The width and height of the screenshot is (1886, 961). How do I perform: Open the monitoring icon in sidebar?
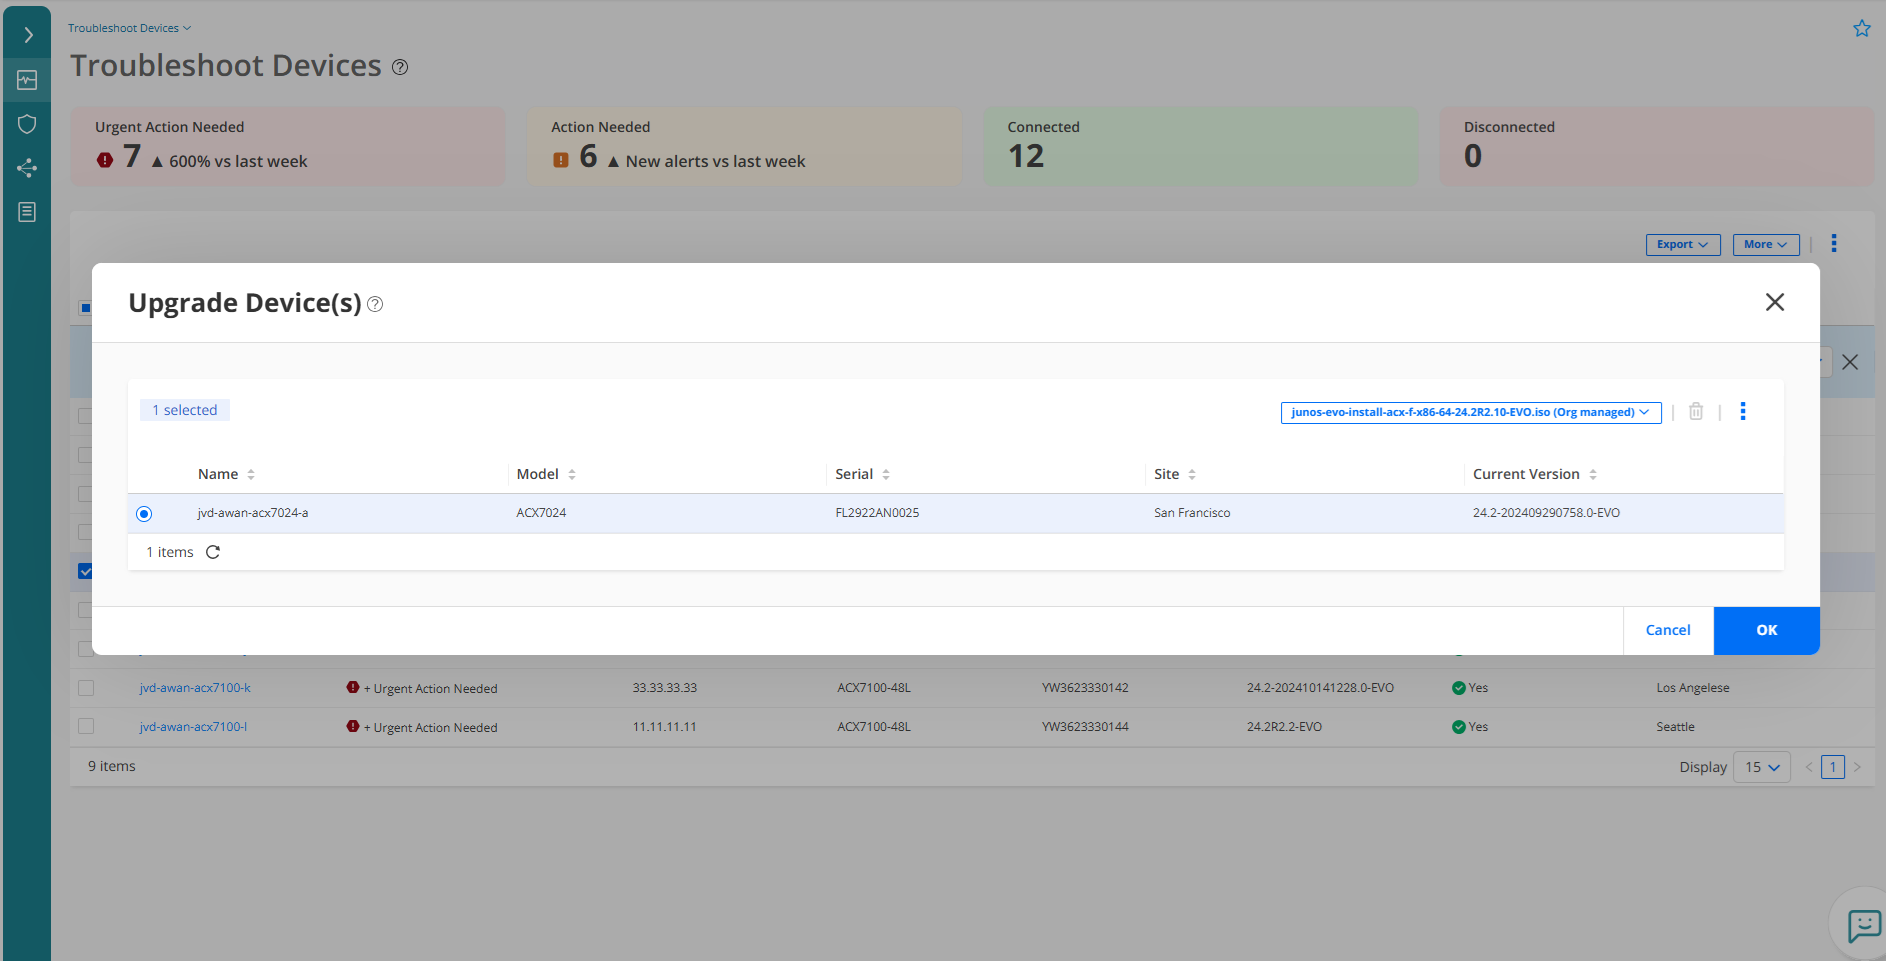(27, 80)
